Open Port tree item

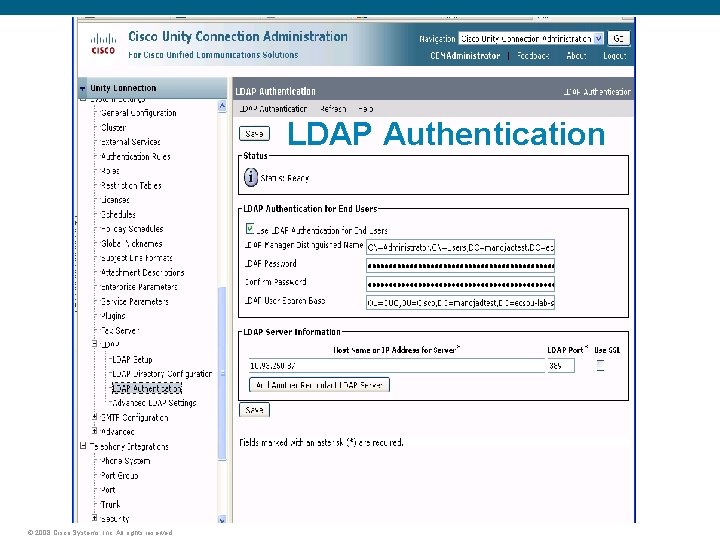[108, 490]
